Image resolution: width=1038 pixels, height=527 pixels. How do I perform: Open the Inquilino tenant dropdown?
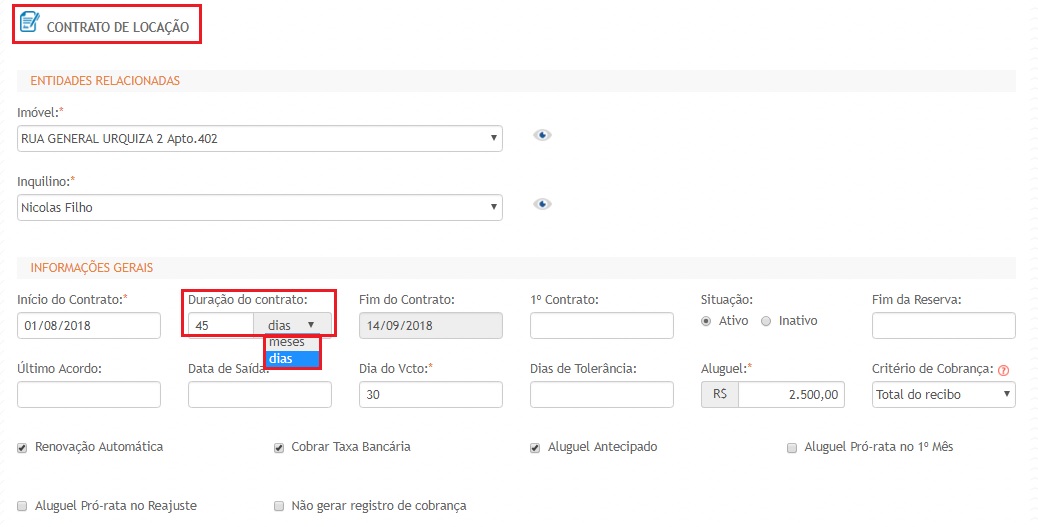tap(260, 207)
